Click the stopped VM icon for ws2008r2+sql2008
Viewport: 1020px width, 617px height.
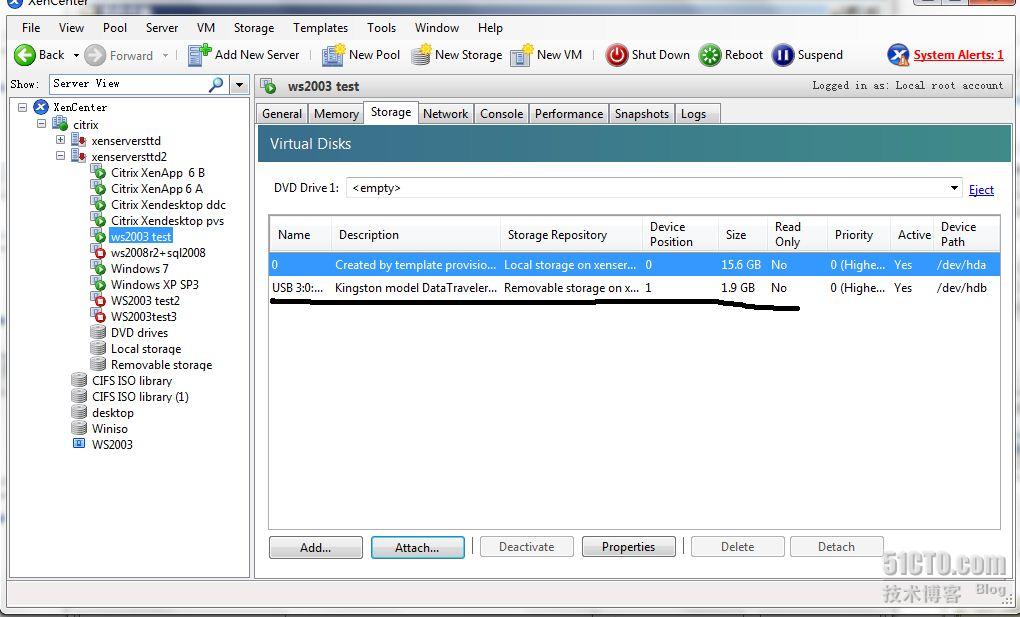[x=98, y=251]
